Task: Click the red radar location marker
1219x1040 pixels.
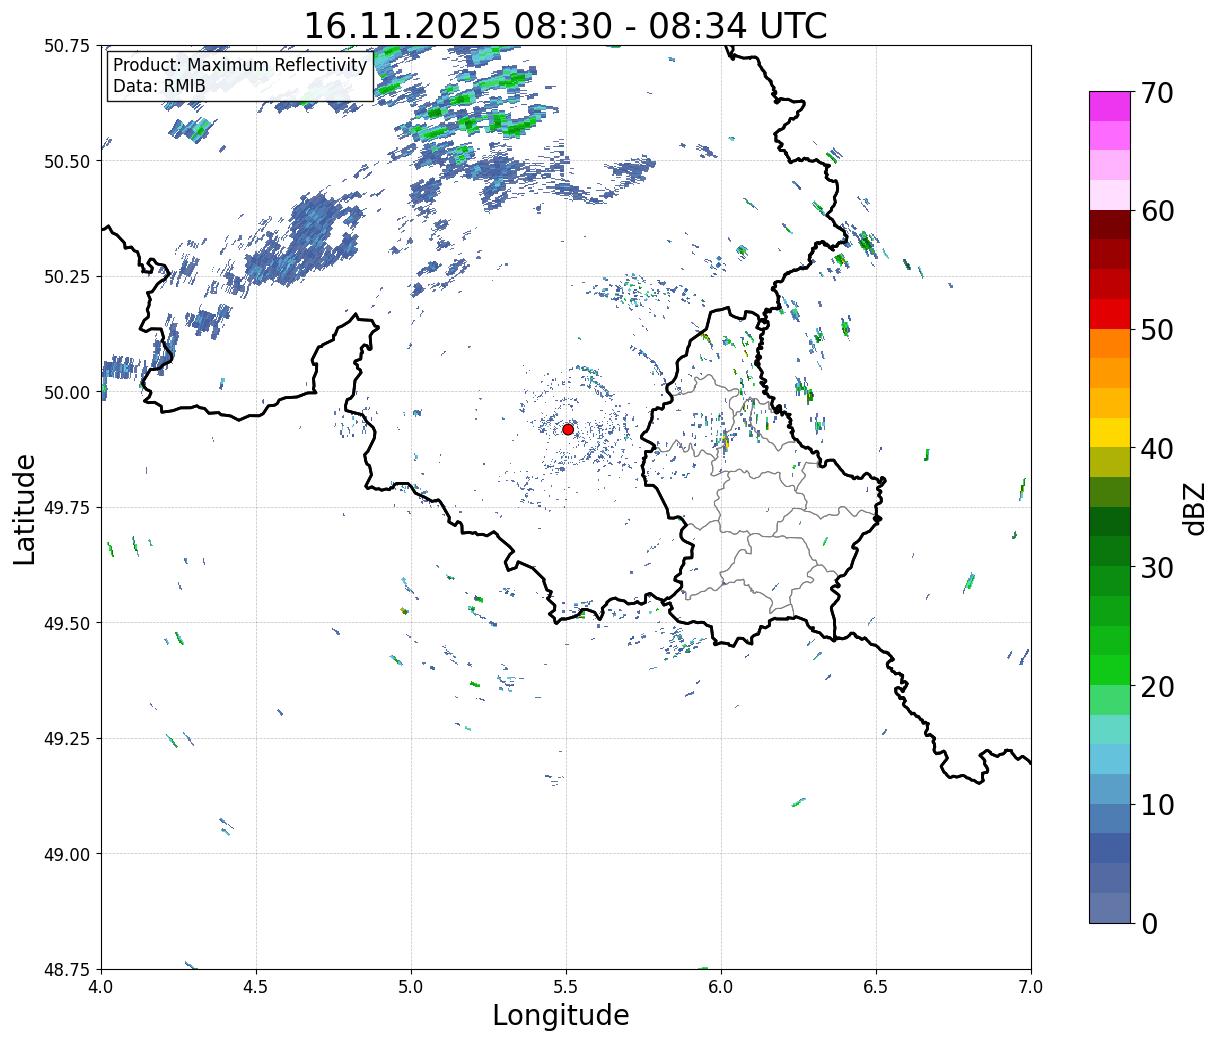Action: tap(568, 429)
